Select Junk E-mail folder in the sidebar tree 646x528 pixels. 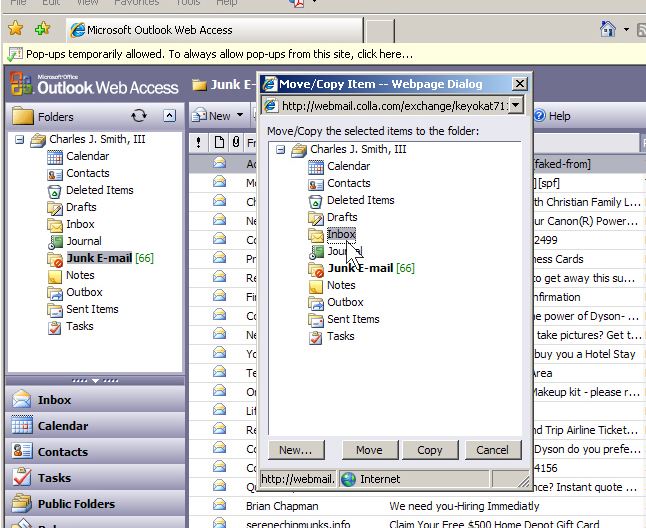tap(99, 258)
